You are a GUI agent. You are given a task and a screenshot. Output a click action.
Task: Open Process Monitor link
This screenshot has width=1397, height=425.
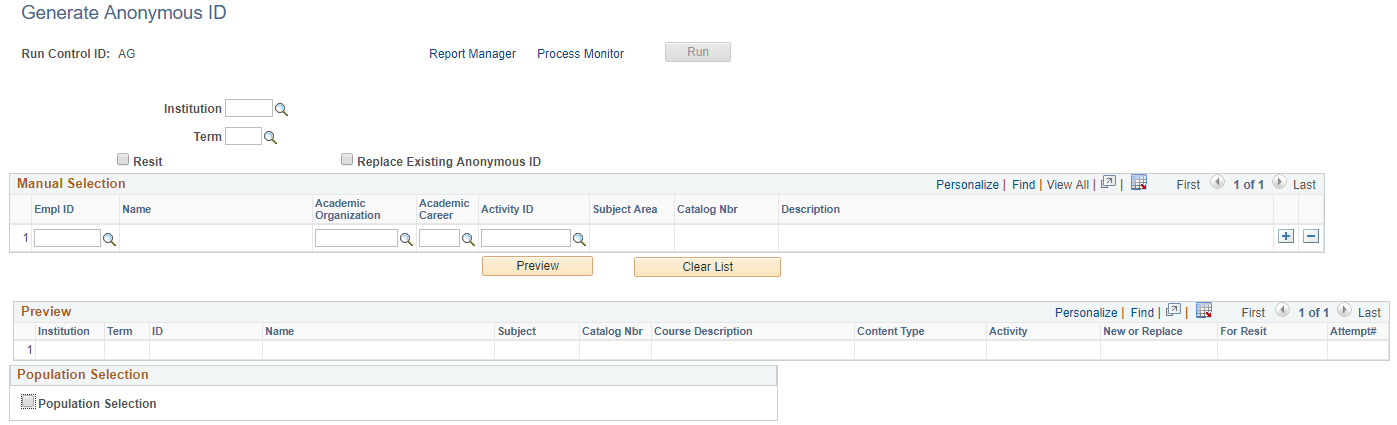(x=580, y=54)
